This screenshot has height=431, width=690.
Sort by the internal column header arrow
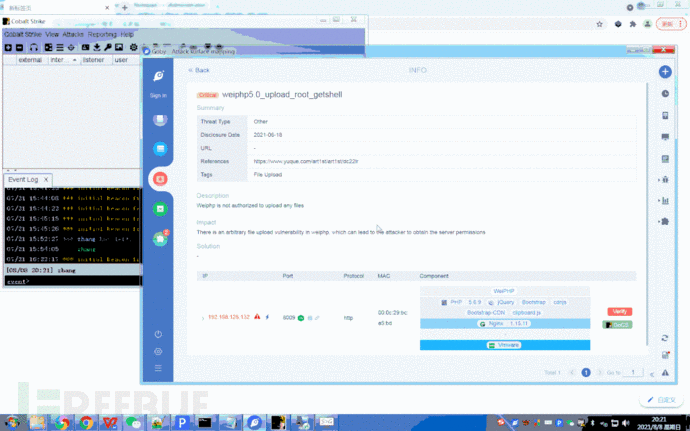pyautogui.click(x=74, y=60)
